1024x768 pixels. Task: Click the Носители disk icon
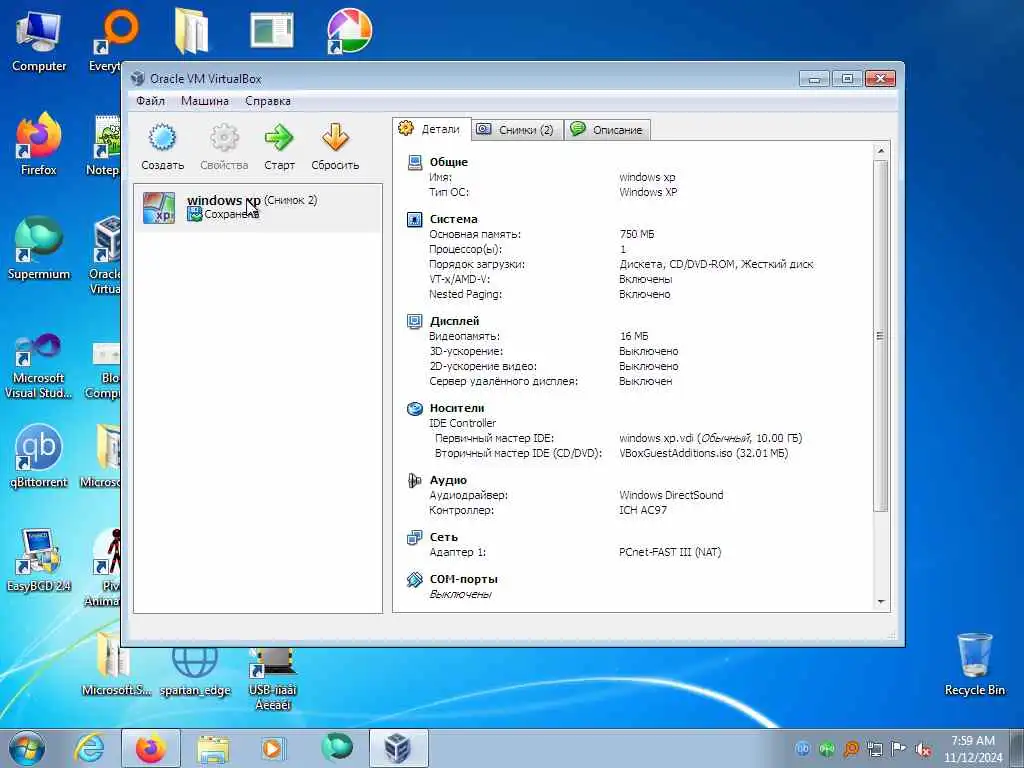coord(414,409)
